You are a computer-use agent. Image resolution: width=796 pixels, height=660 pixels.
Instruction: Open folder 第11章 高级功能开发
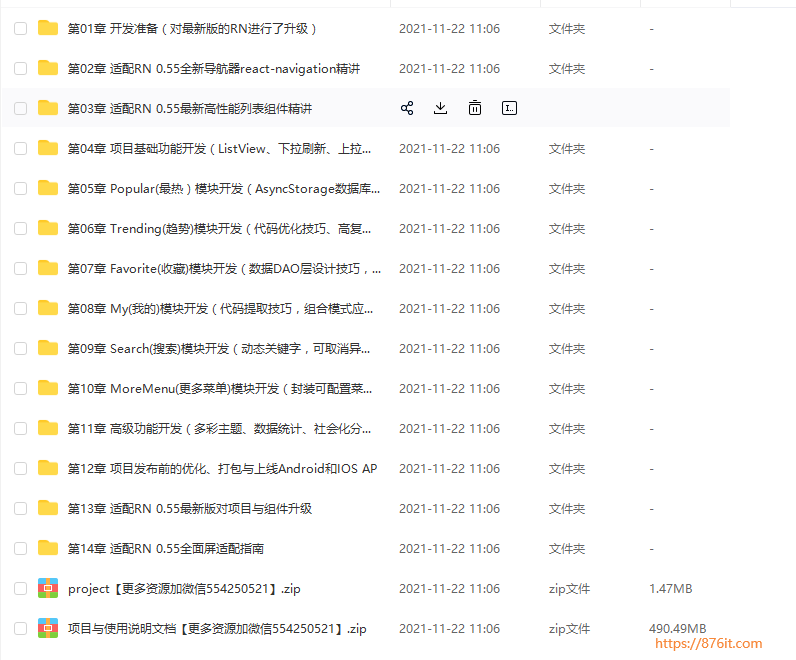pos(219,429)
